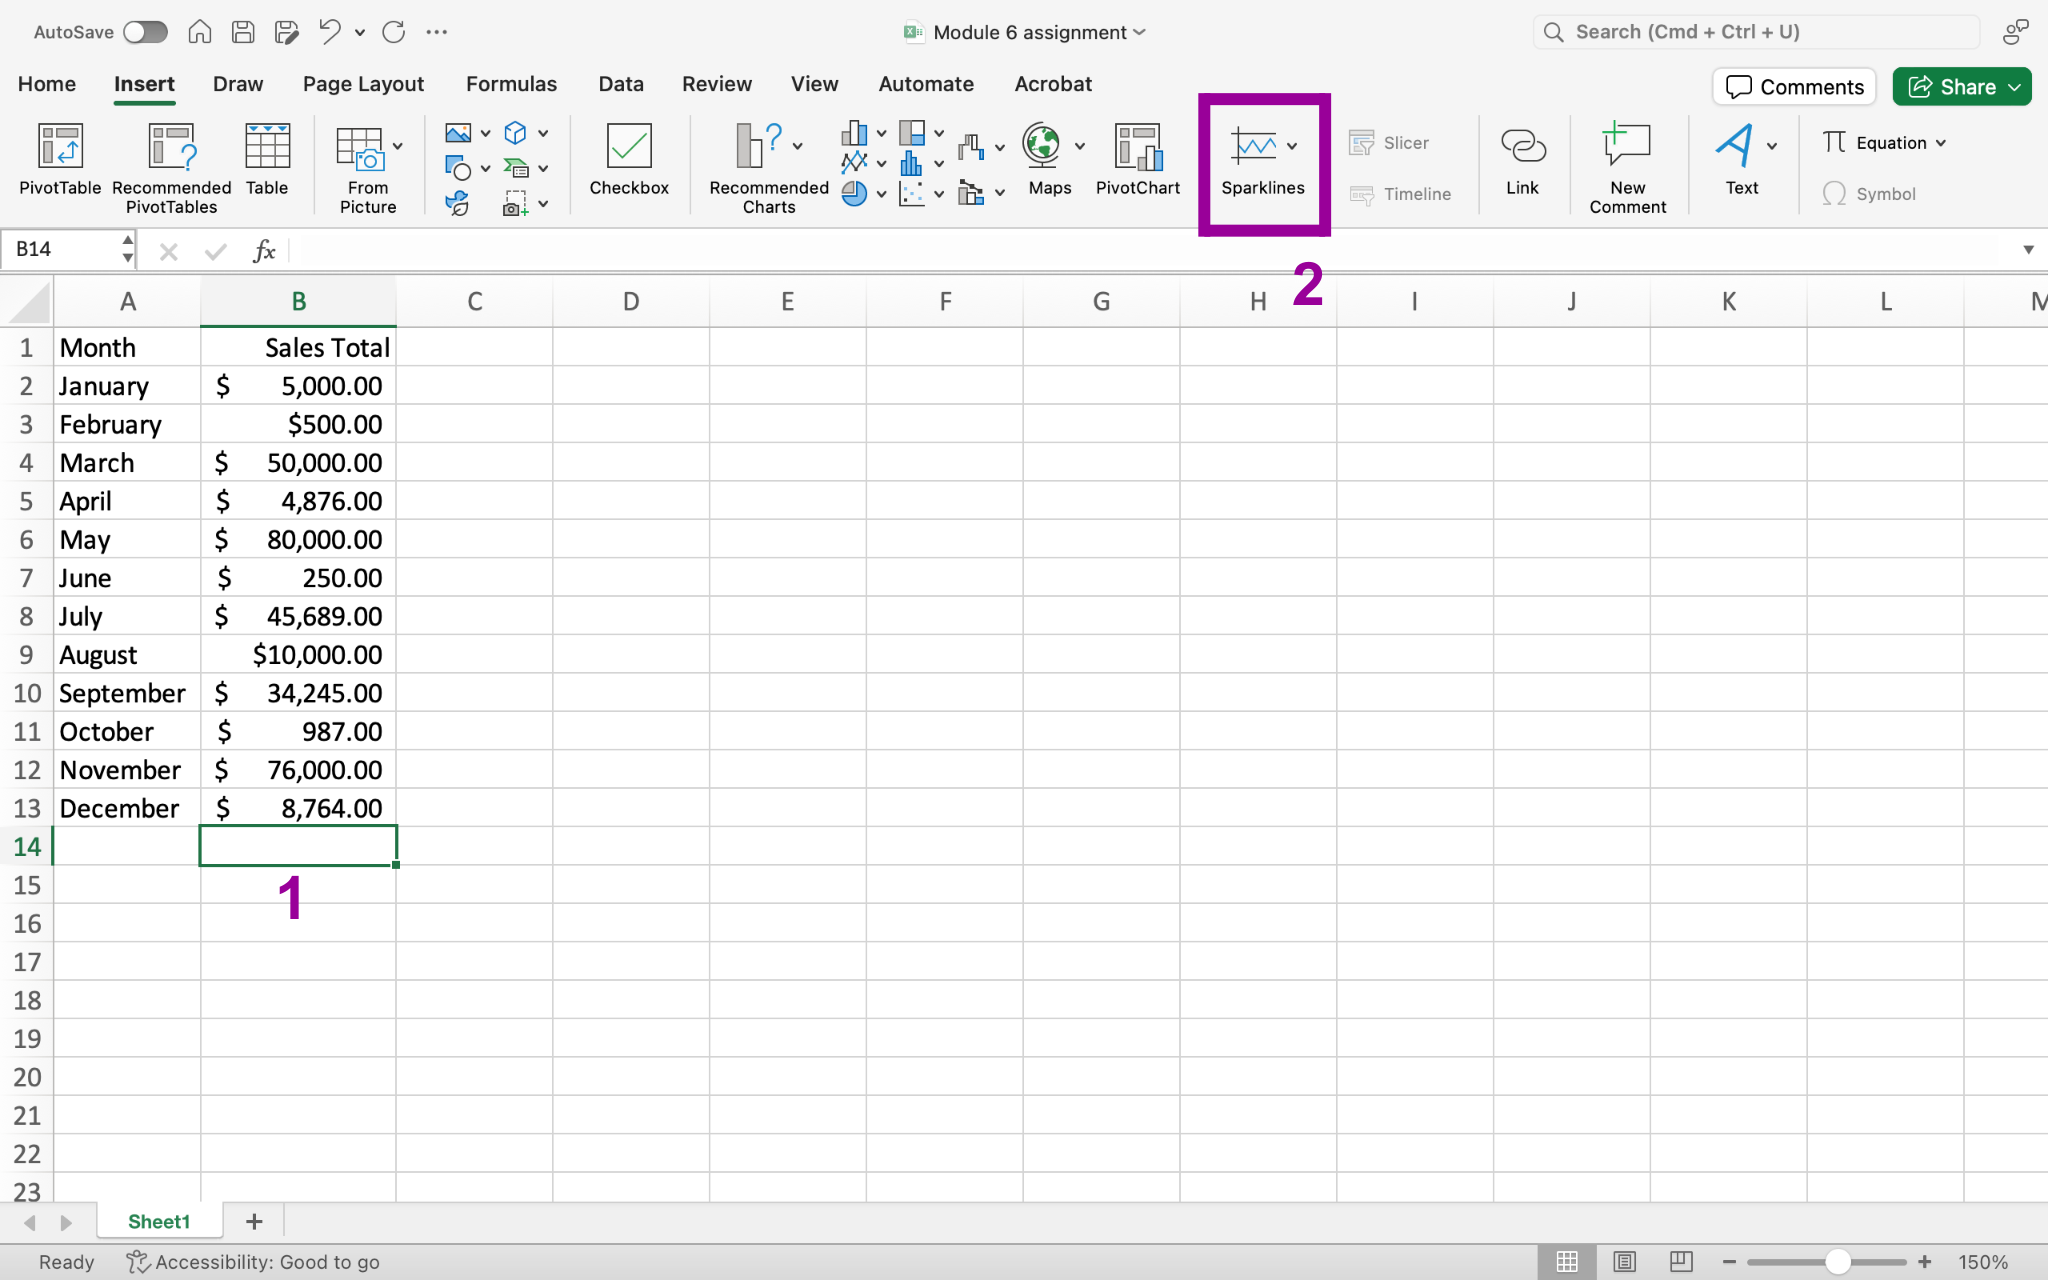Expand the Maps dropdown arrow
Screen dimensions: 2048x1280
(x=1080, y=147)
